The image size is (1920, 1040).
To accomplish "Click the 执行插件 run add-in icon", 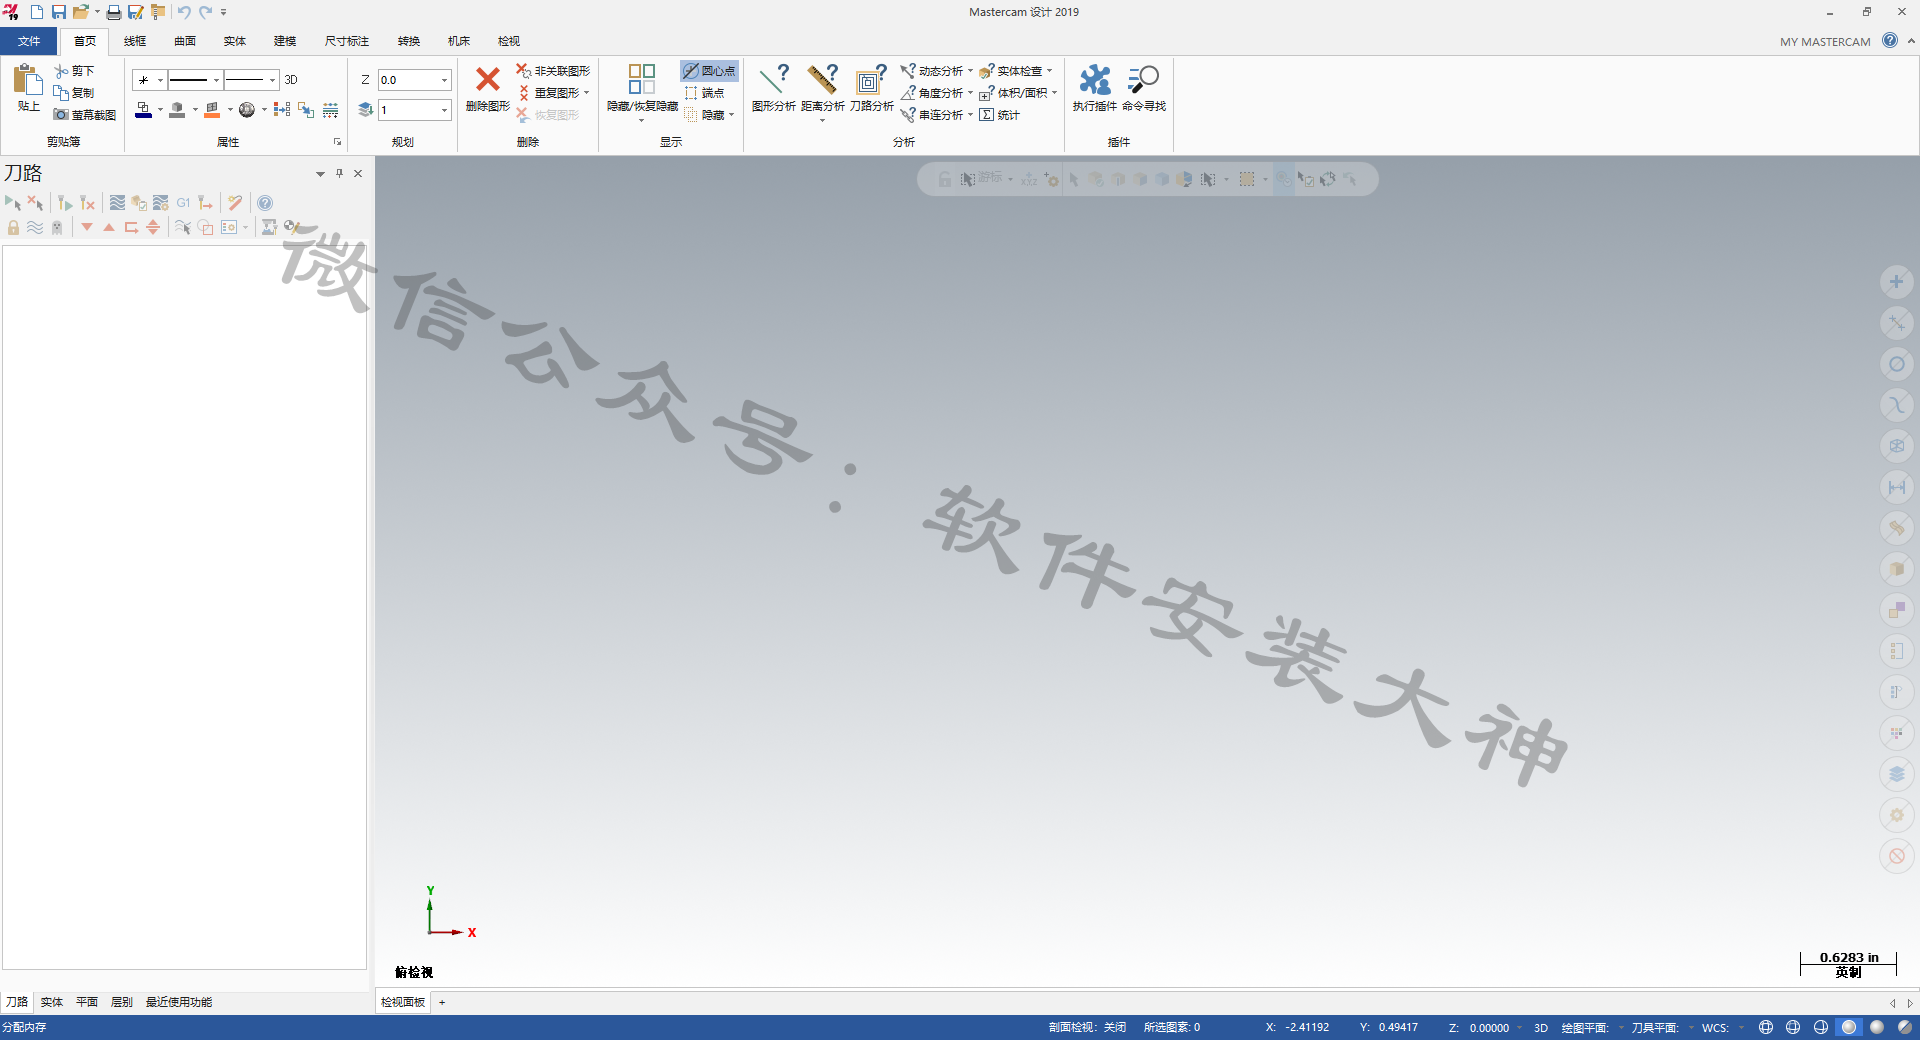I will click(x=1094, y=79).
